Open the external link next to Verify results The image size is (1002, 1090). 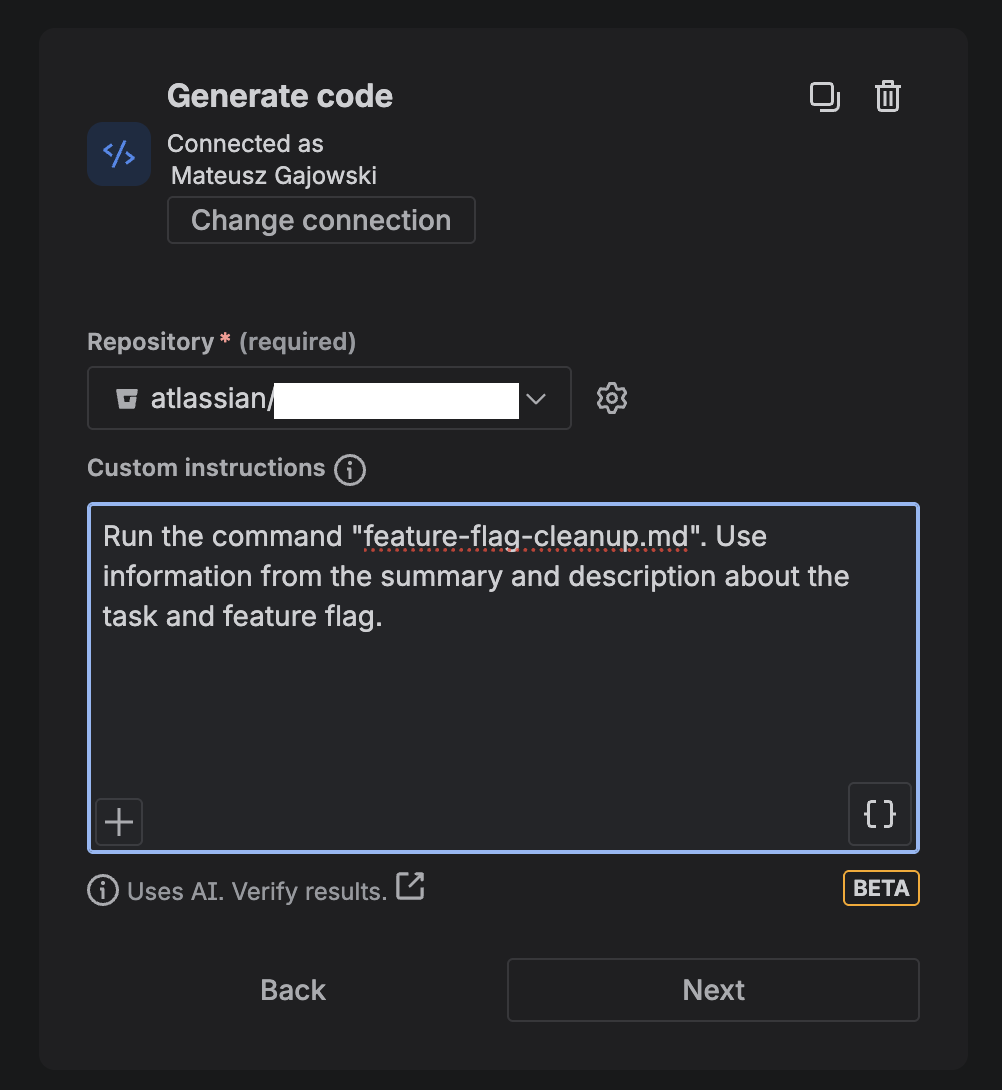click(411, 886)
